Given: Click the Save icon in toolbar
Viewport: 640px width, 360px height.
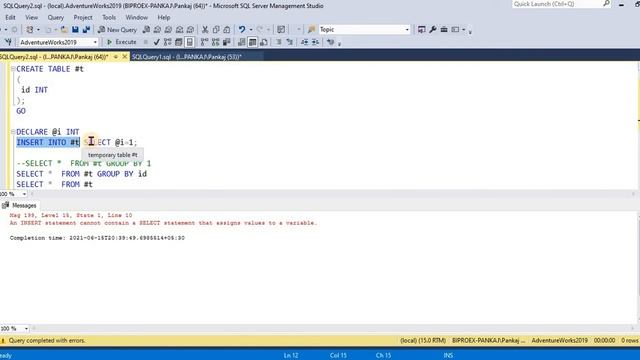Looking at the screenshot, I should pyautogui.click(x=76, y=29).
